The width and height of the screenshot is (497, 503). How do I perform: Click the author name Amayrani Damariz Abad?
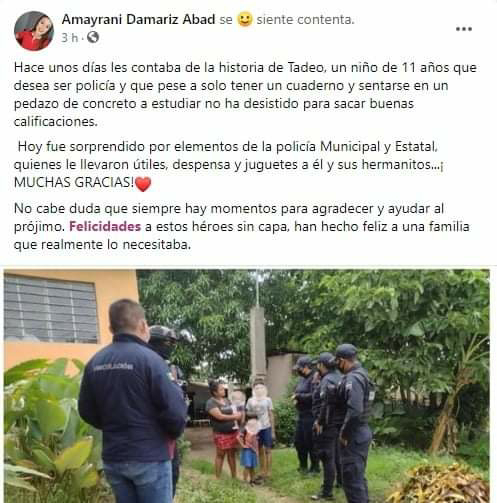click(x=138, y=19)
